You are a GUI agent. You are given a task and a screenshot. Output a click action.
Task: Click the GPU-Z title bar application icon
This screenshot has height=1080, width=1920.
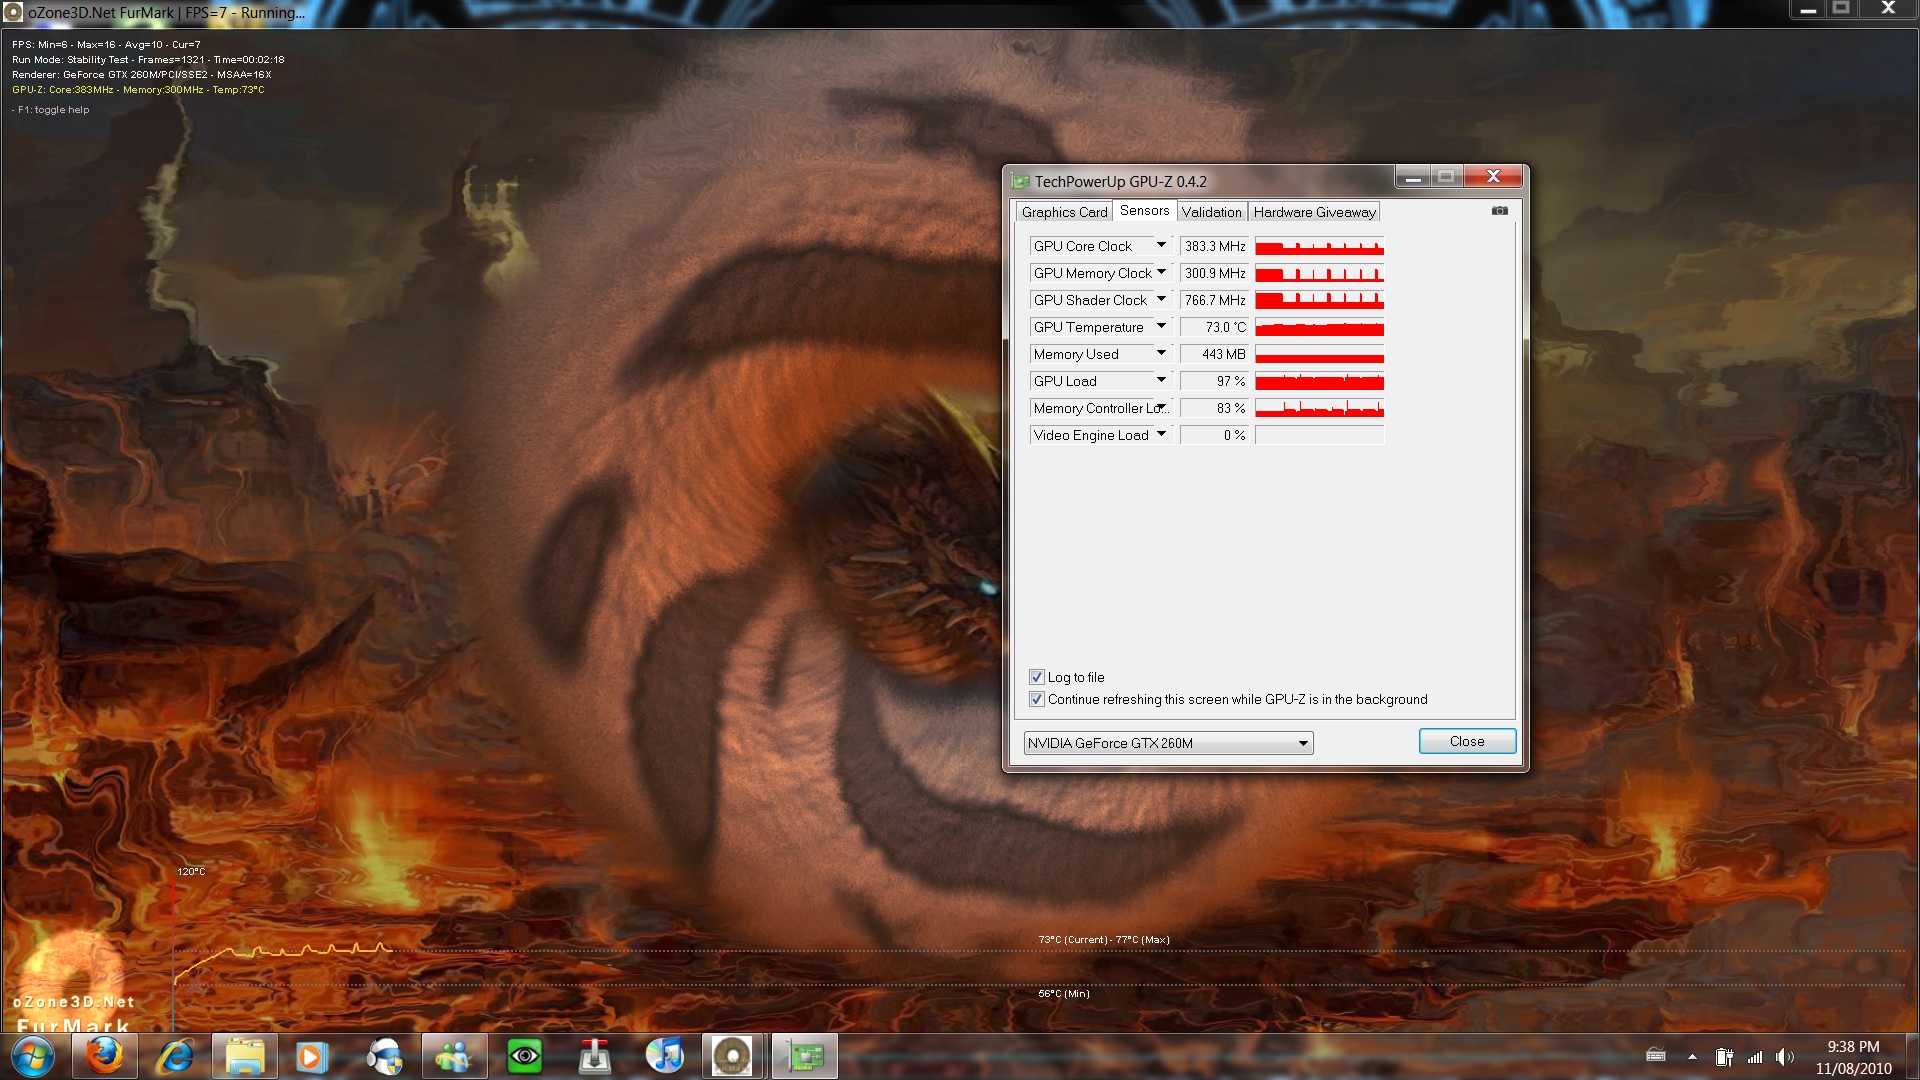tap(1020, 181)
